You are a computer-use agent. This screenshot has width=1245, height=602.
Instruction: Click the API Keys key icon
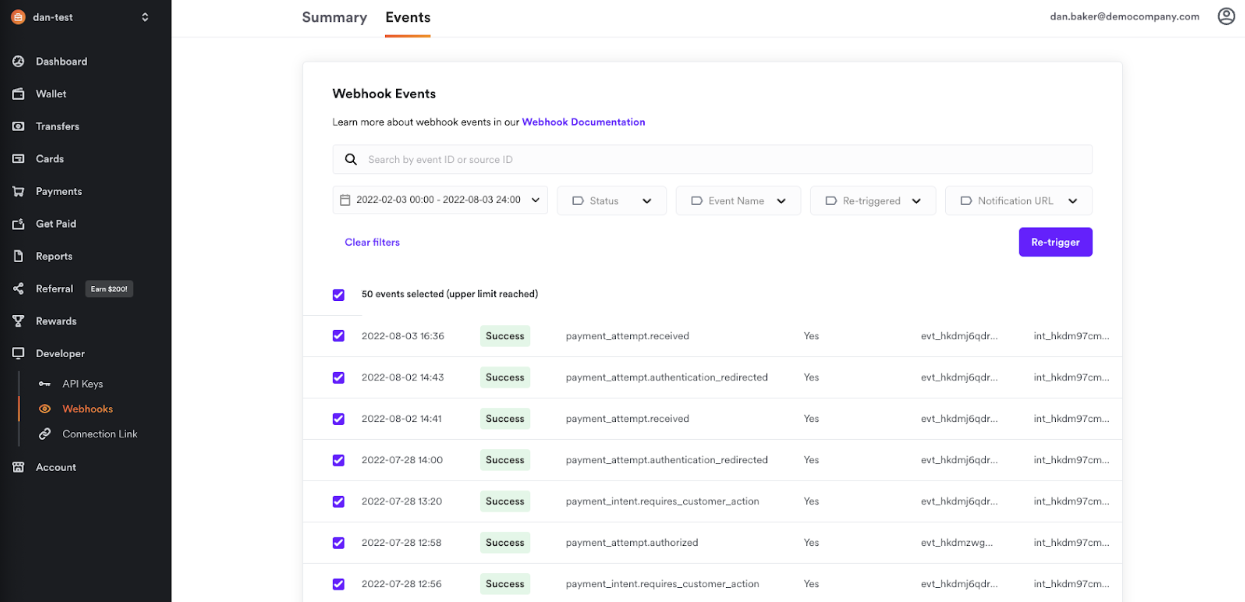(44, 384)
